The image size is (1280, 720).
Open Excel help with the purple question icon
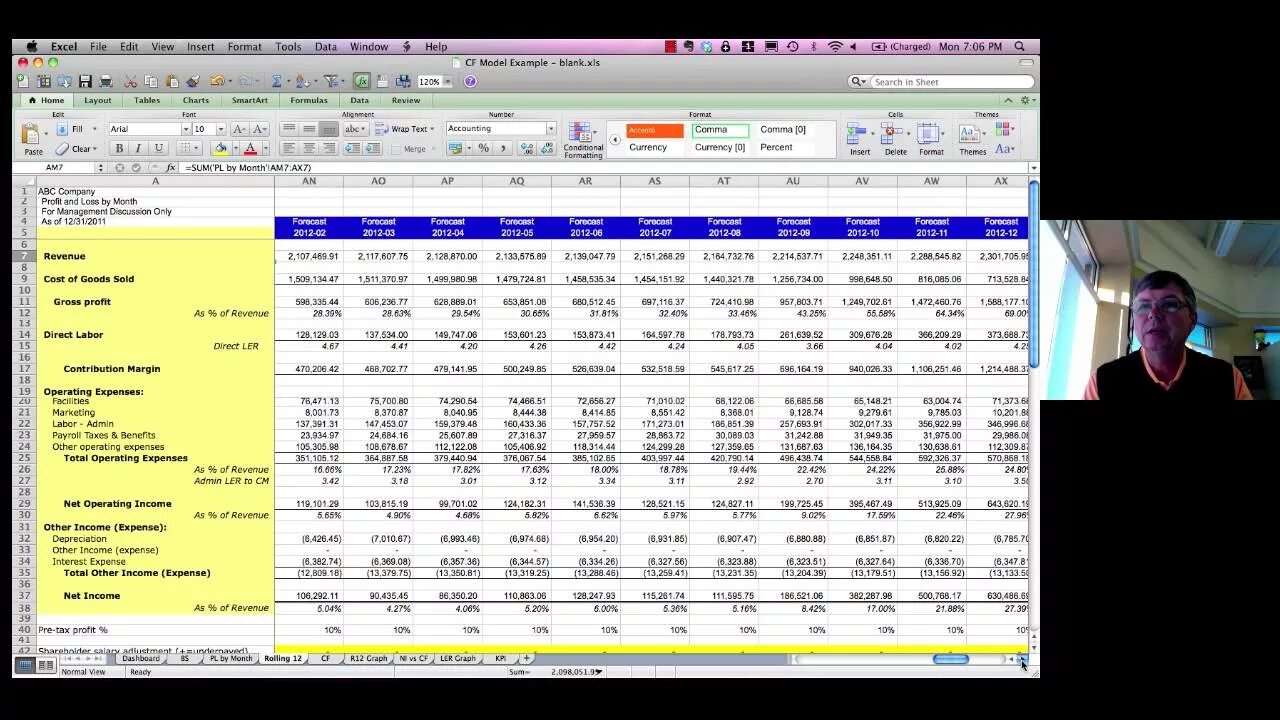[x=470, y=81]
